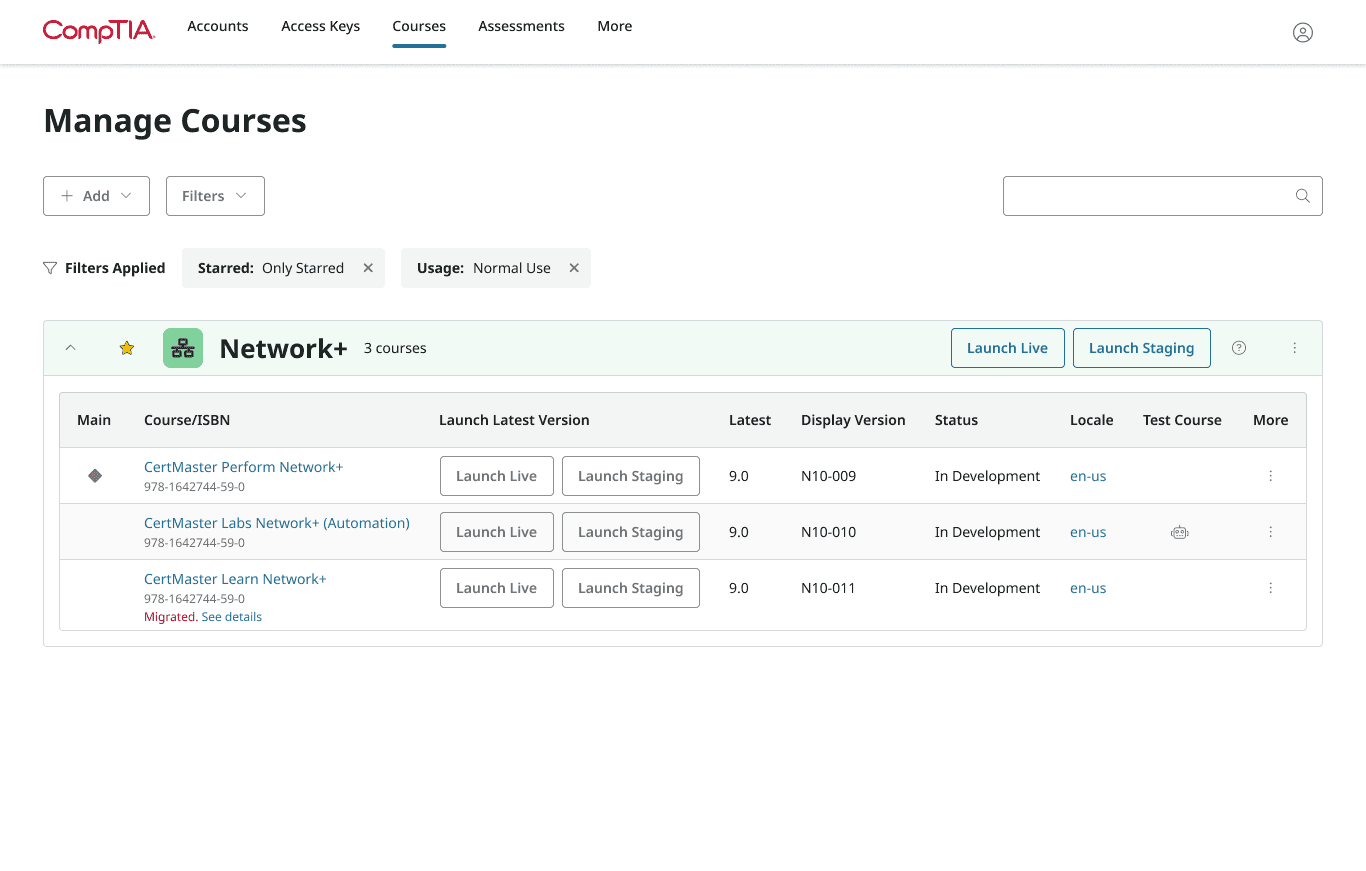Image resolution: width=1366 pixels, height=871 pixels.
Task: Open CertMaster Learn Network+ course link
Action: click(x=235, y=579)
